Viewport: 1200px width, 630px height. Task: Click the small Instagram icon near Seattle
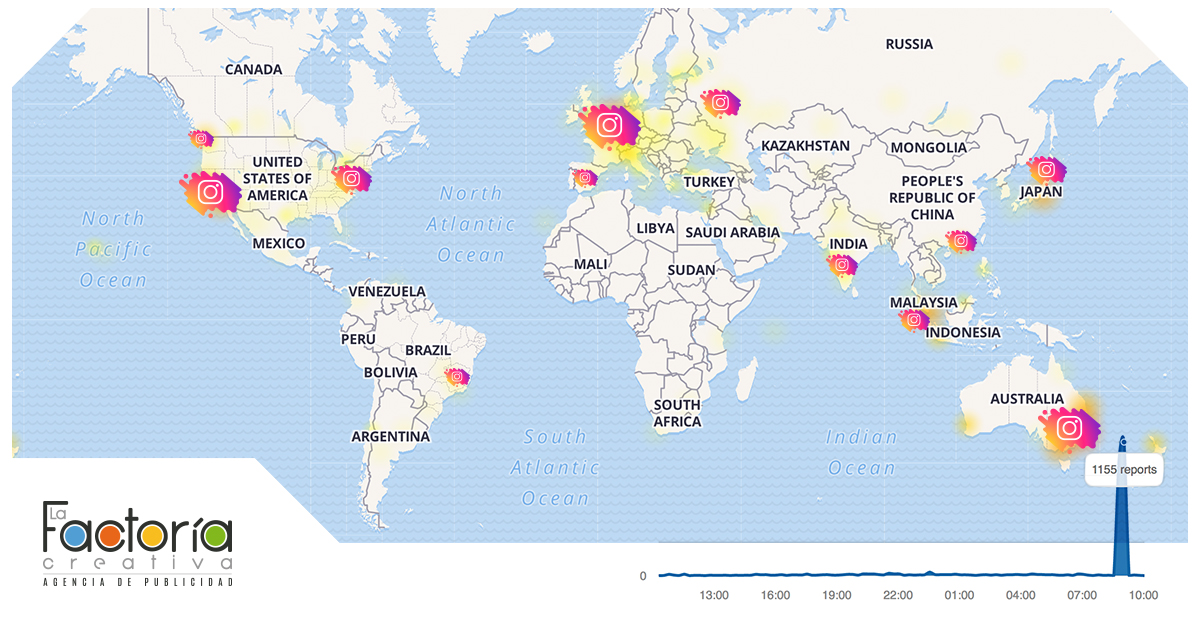[201, 139]
